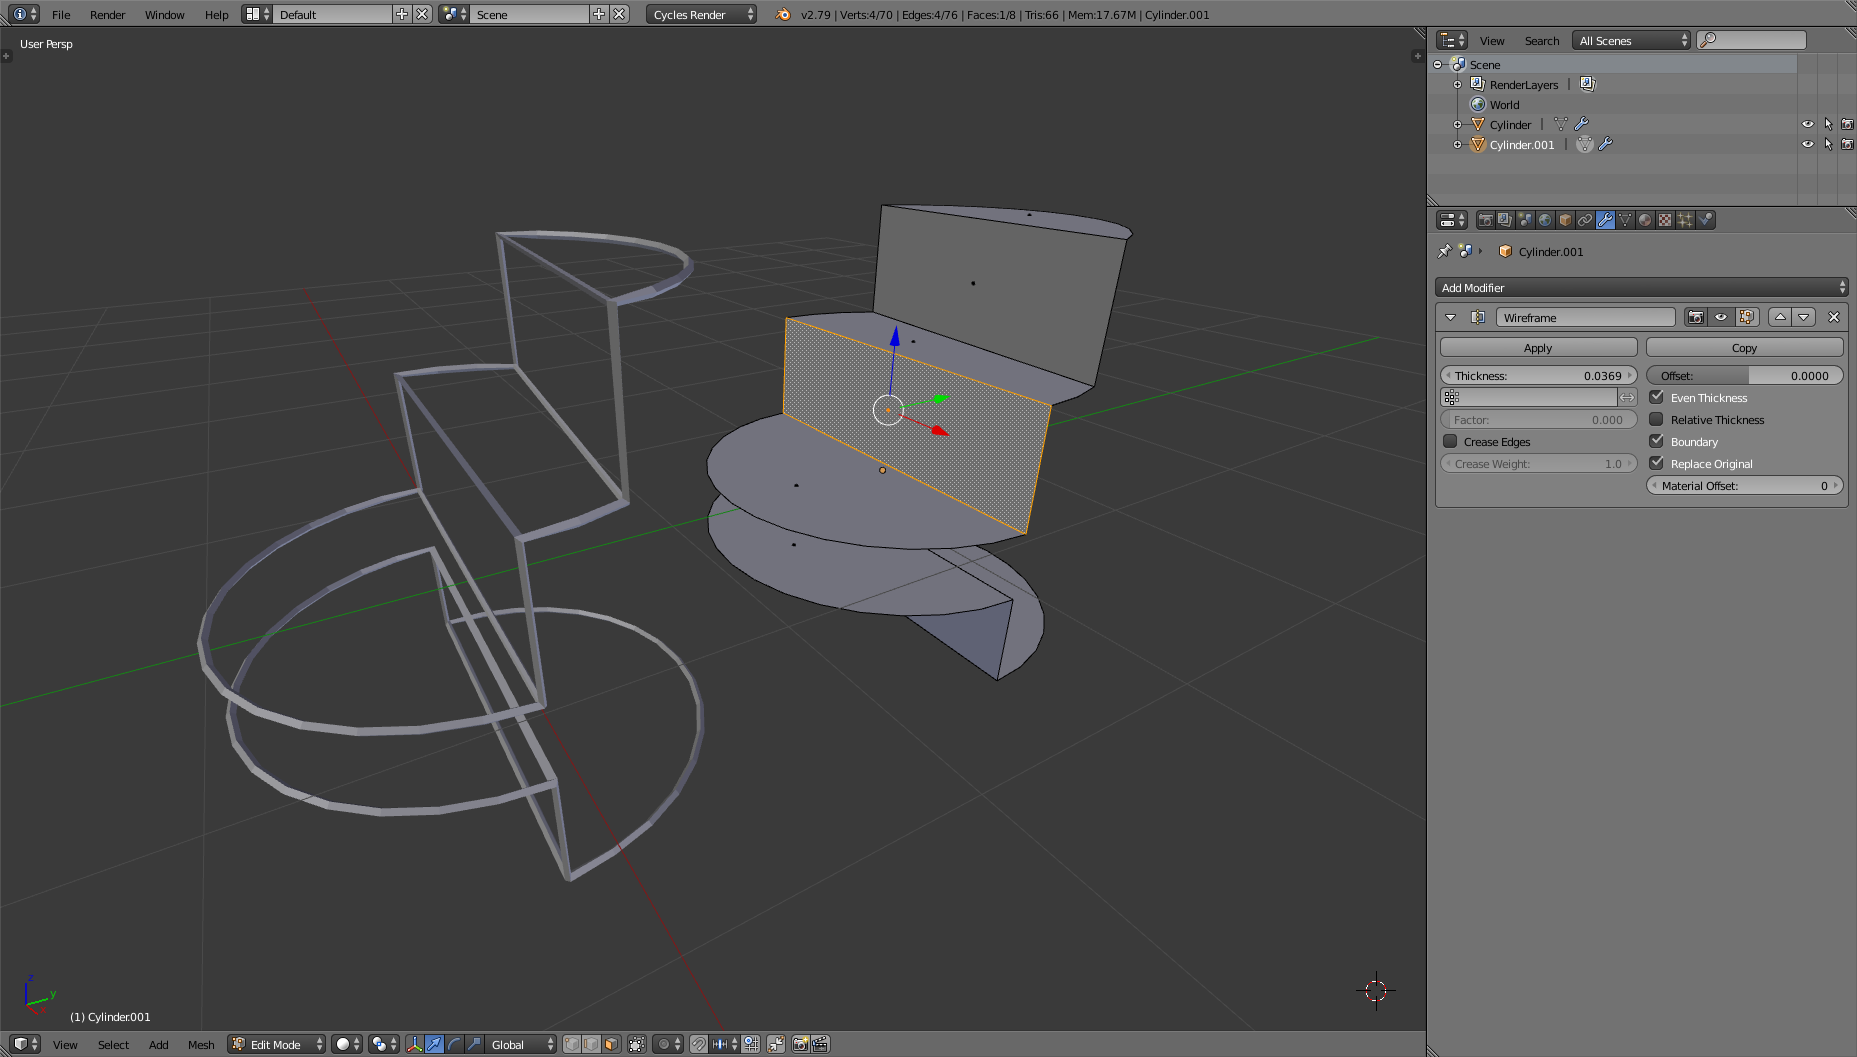Open the Render properties tab
This screenshot has width=1857, height=1057.
1485,220
